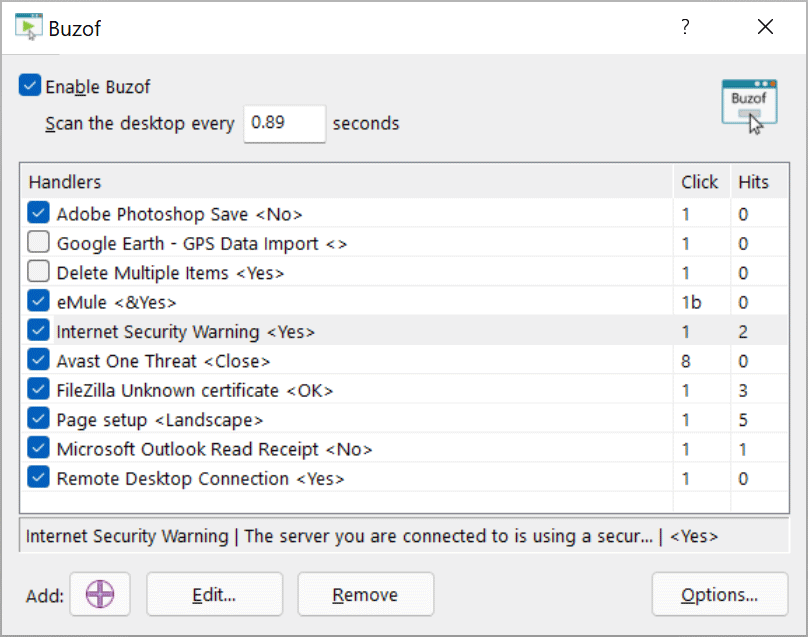Image resolution: width=808 pixels, height=637 pixels.
Task: Disable the Enable Buzof checkbox
Action: (30, 87)
